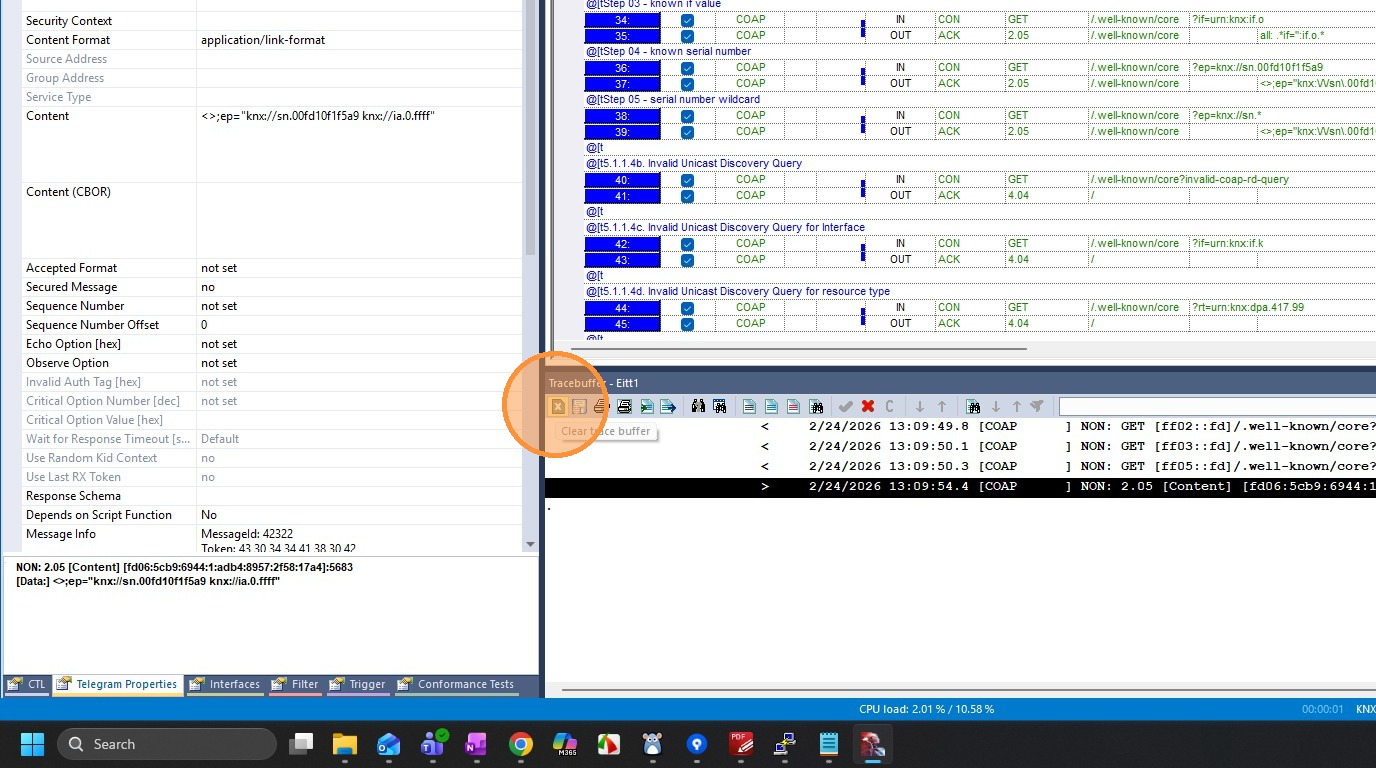Click the properties panel scroll down arrow
This screenshot has width=1376, height=768.
(530, 545)
